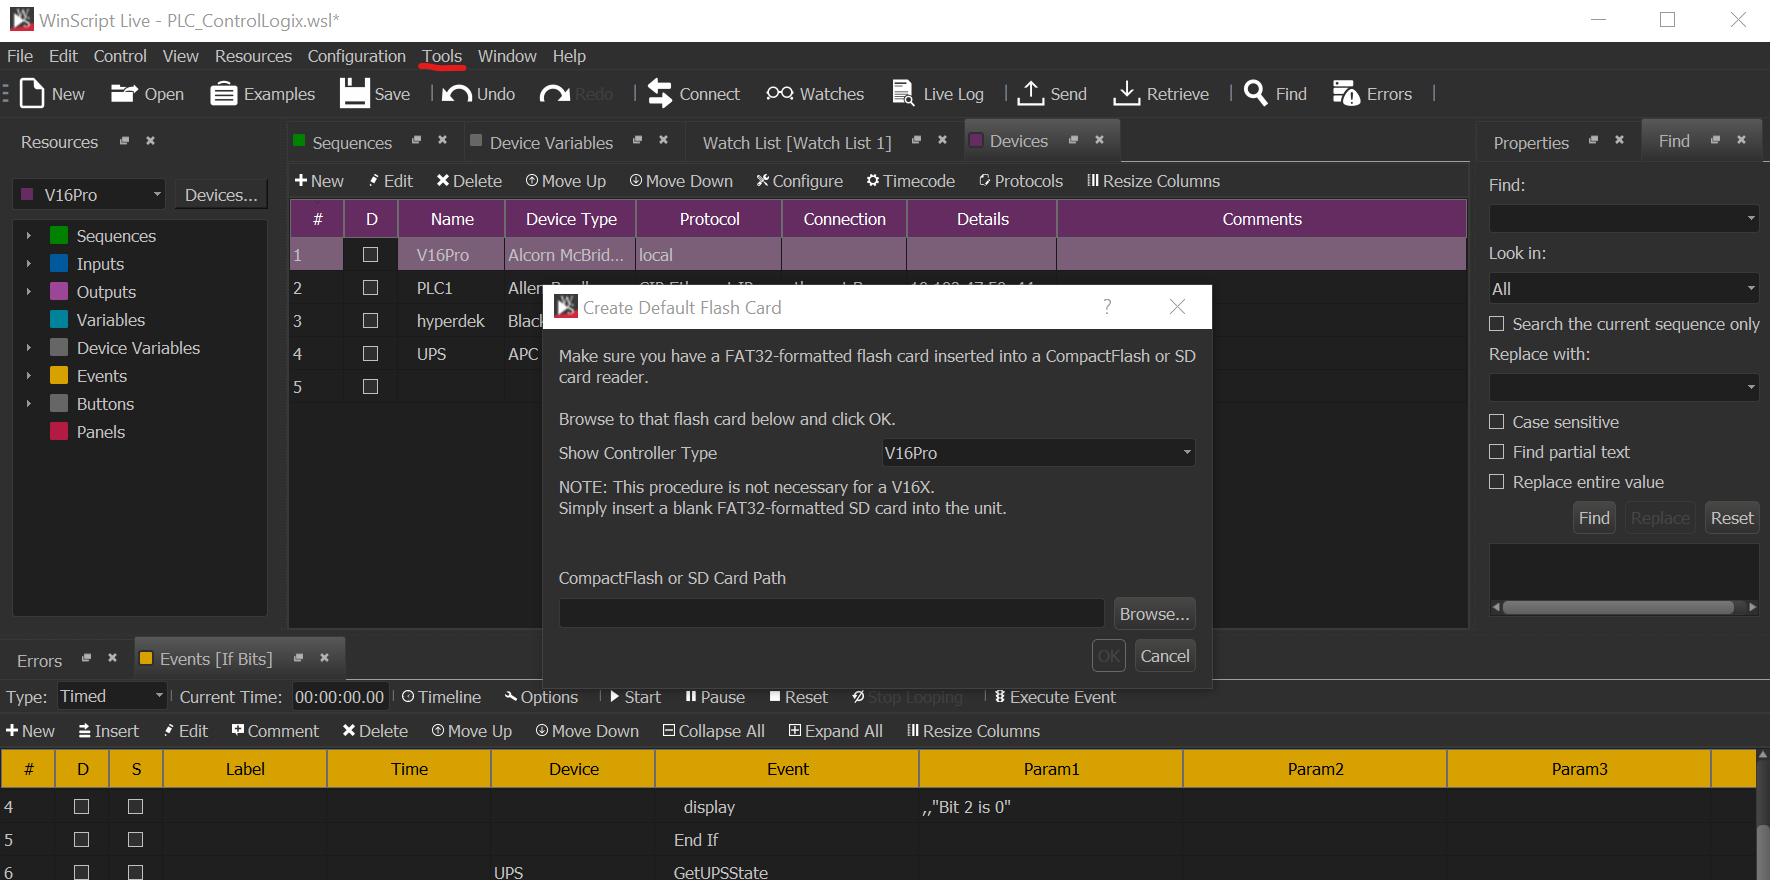Image resolution: width=1770 pixels, height=880 pixels.
Task: Click the Current Time field
Action: coord(339,697)
